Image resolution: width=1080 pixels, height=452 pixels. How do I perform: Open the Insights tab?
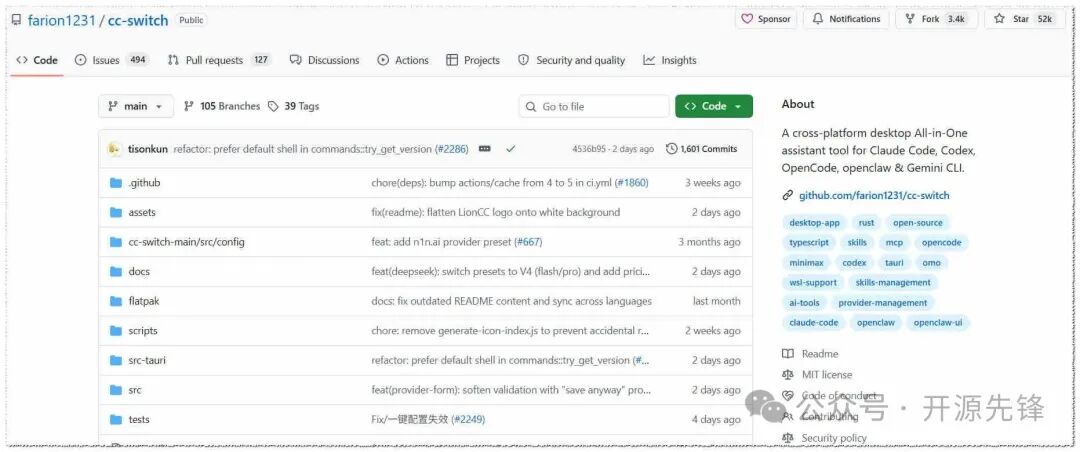pyautogui.click(x=669, y=60)
